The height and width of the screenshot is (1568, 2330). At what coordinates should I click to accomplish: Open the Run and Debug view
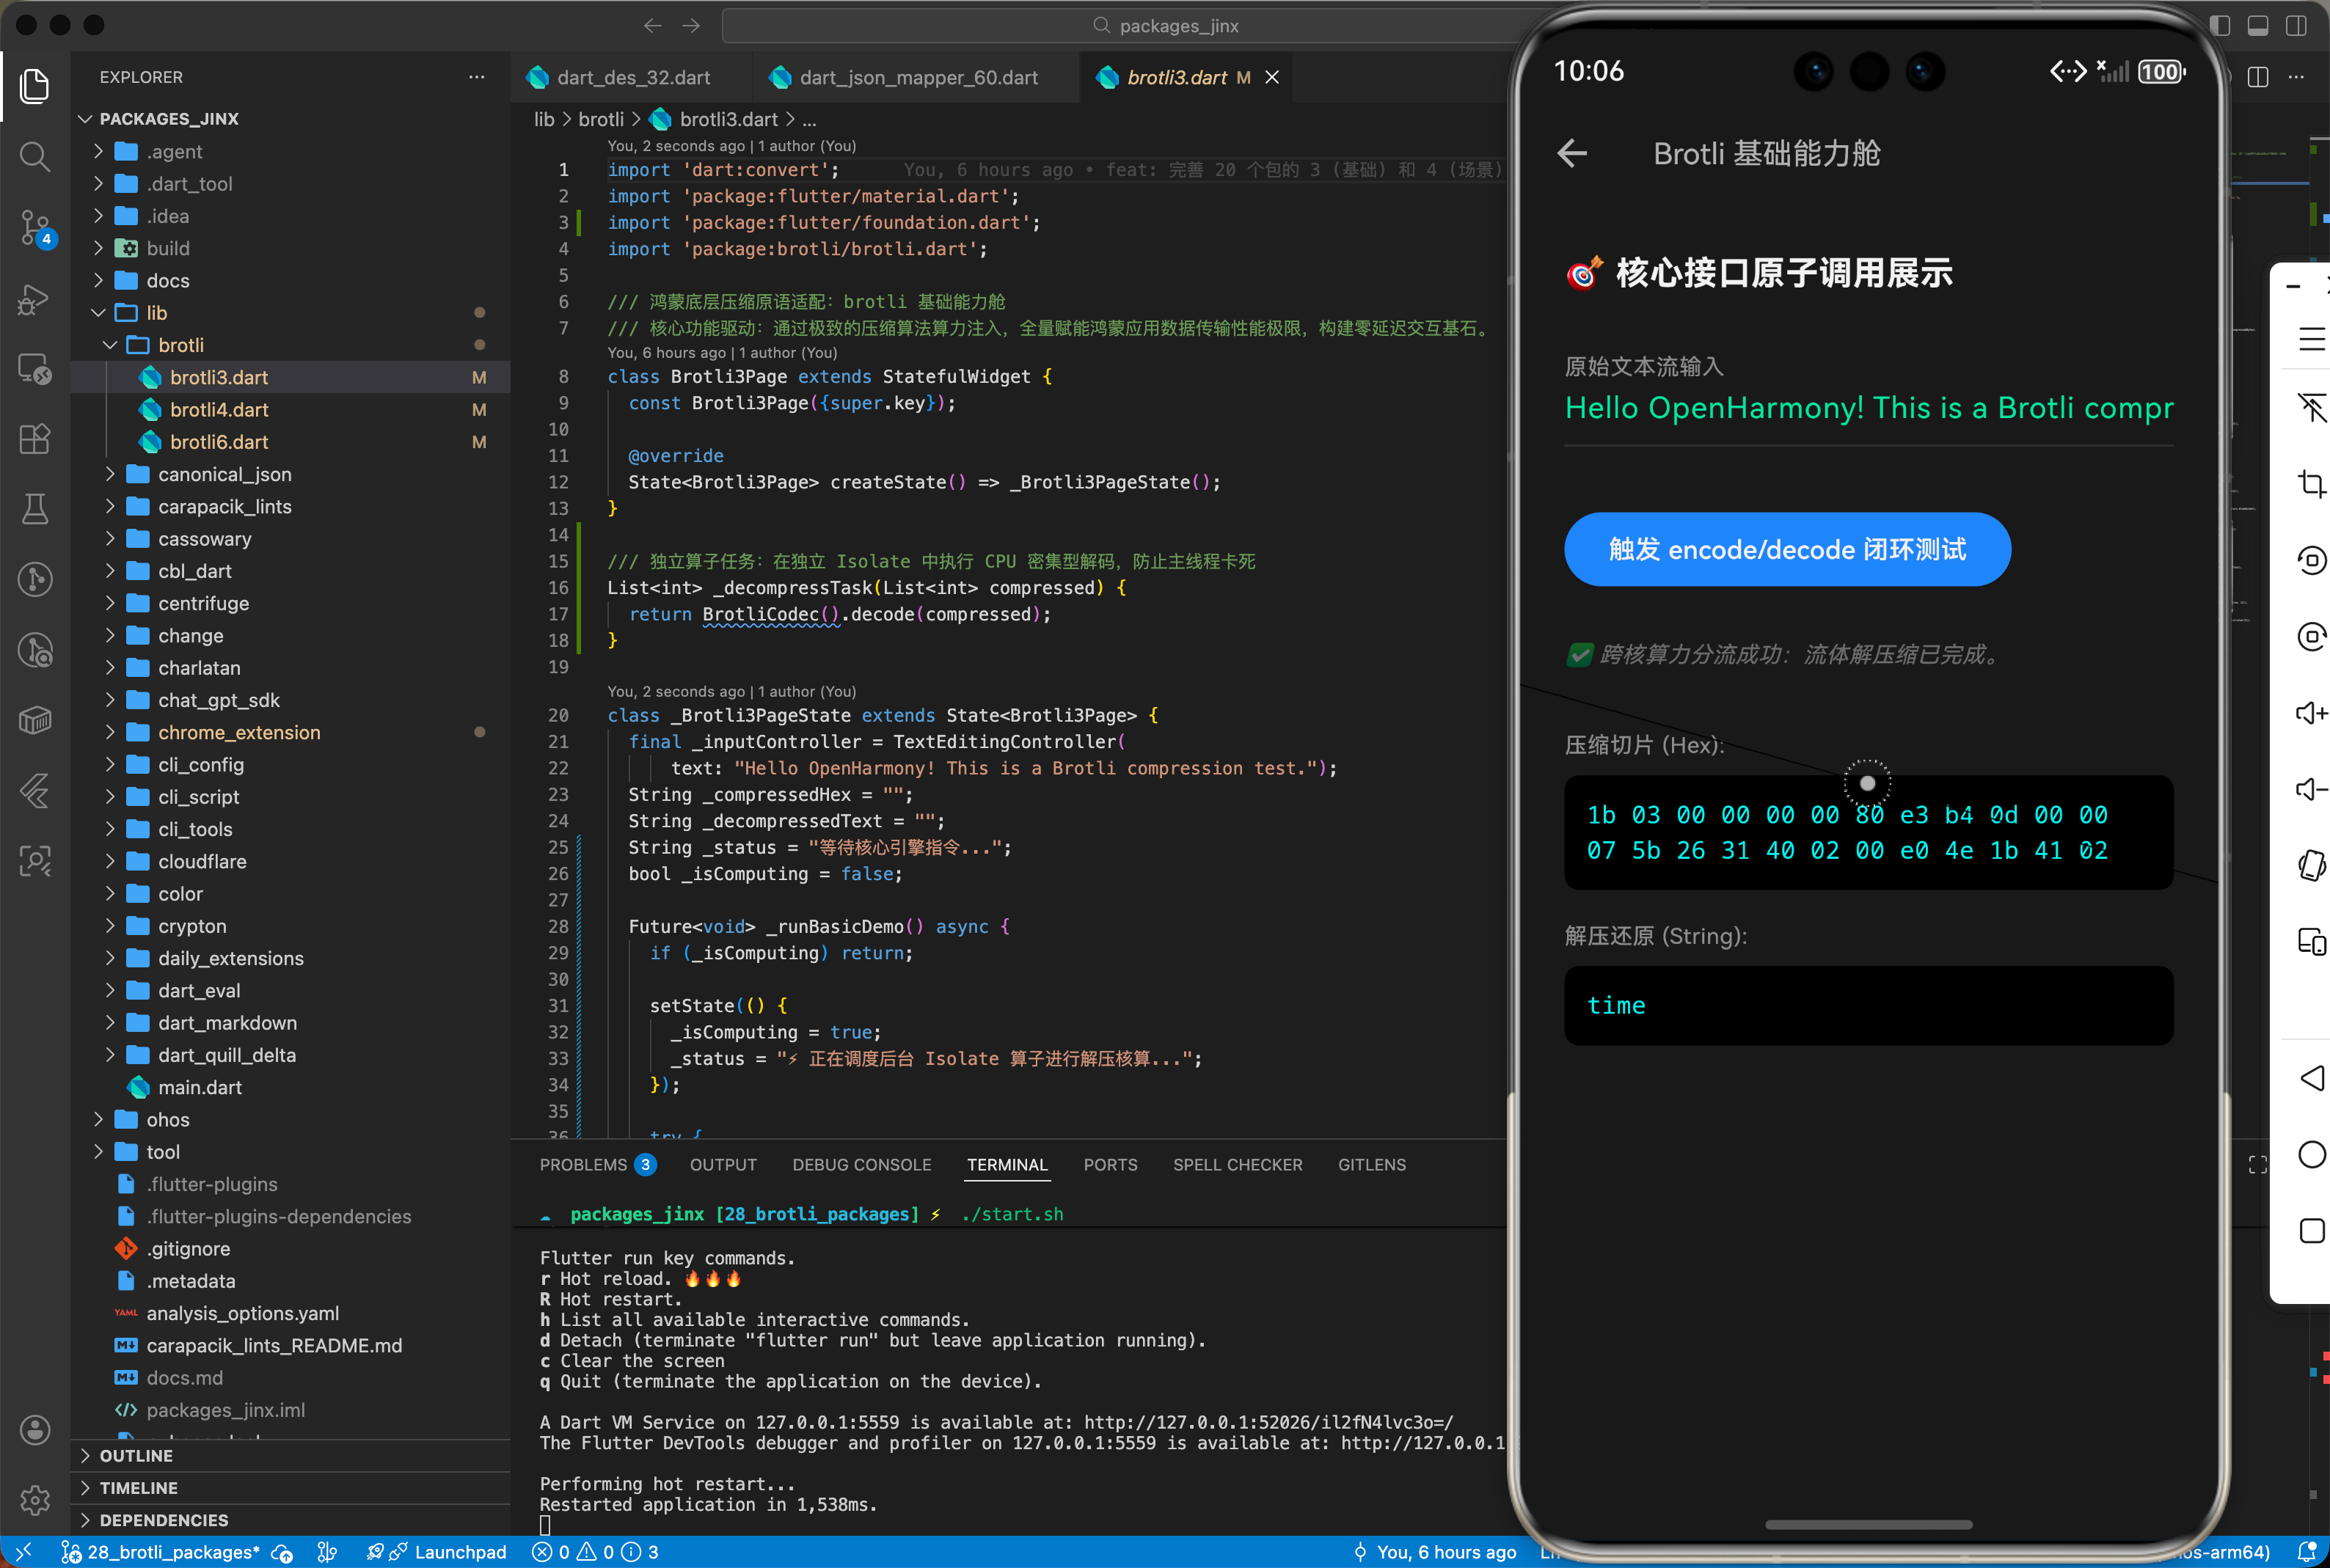coord(34,298)
